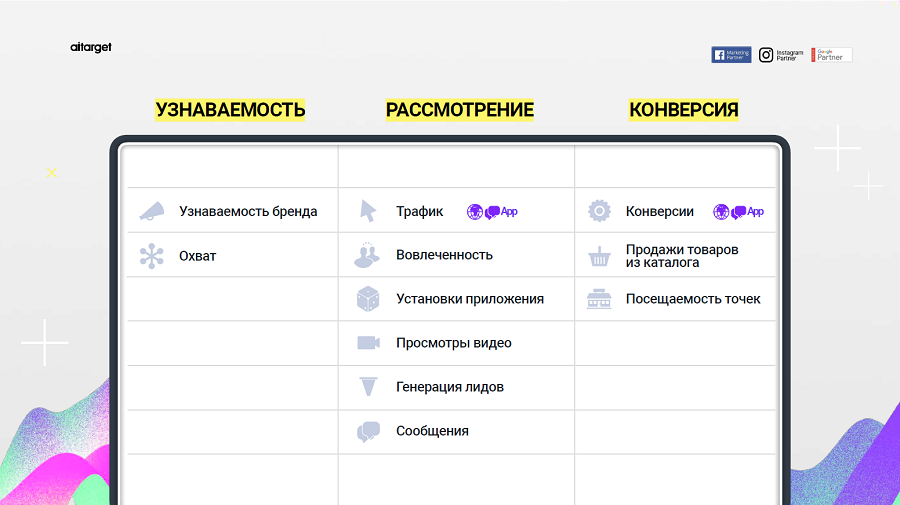Select the chat bubbles icon for Сообщения

click(x=368, y=432)
